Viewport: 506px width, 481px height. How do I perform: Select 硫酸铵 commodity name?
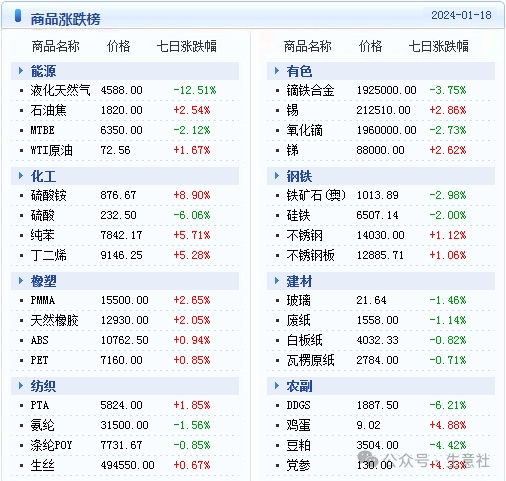tap(48, 195)
